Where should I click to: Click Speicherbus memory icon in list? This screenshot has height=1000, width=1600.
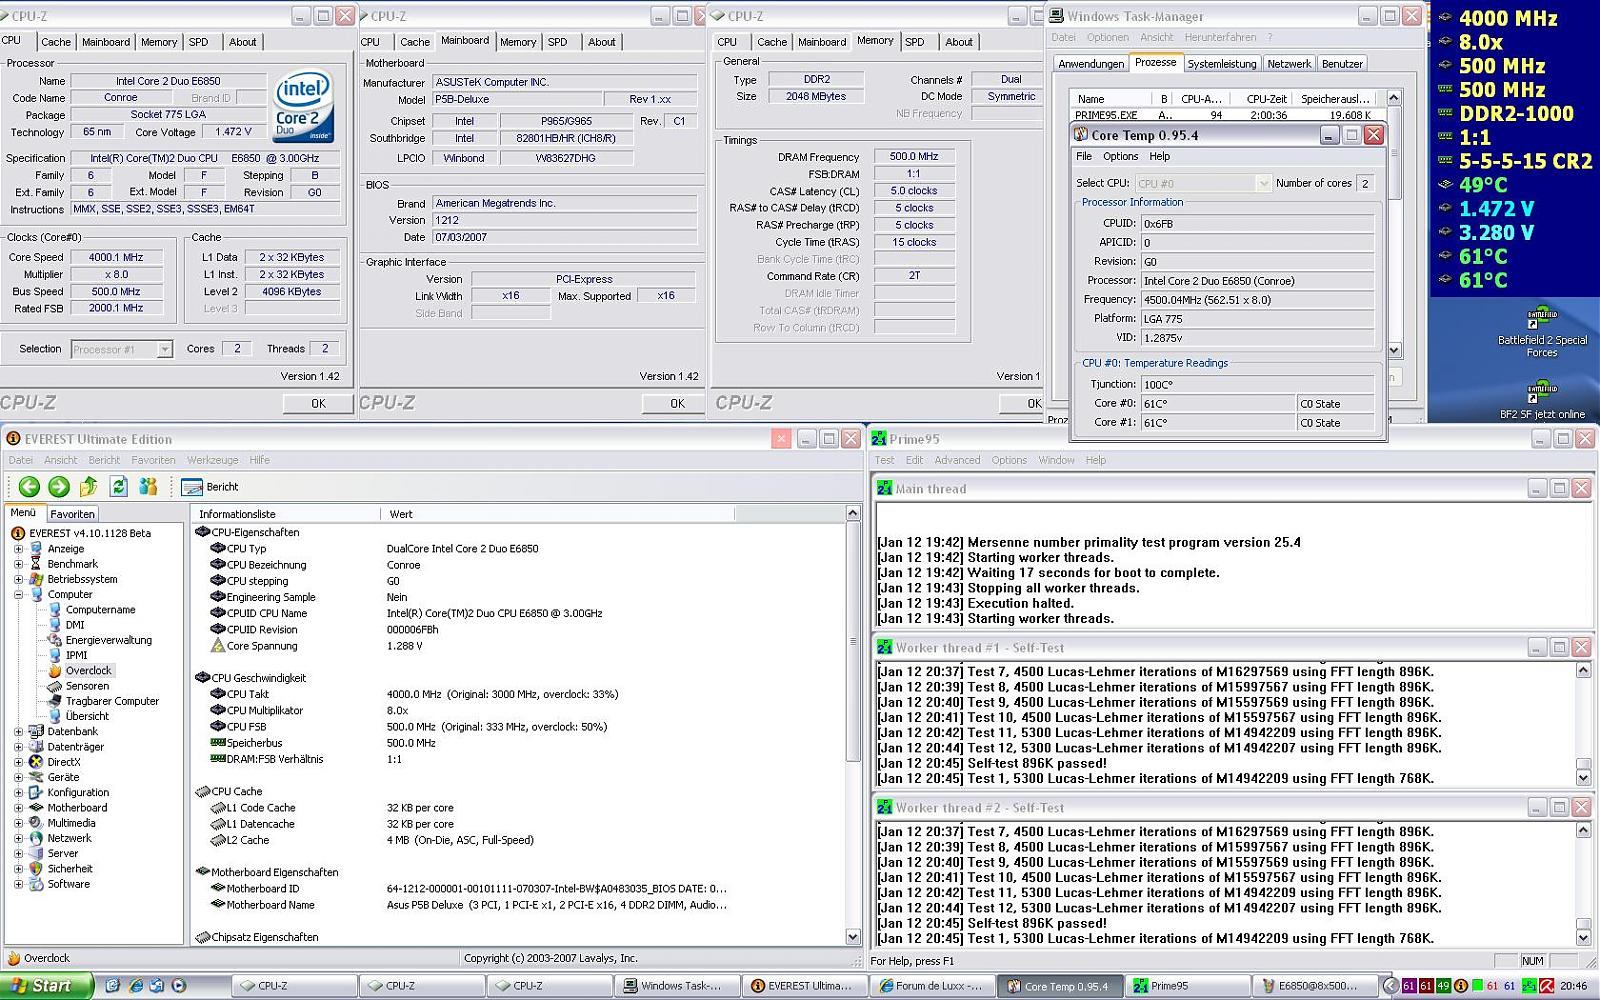[x=217, y=743]
